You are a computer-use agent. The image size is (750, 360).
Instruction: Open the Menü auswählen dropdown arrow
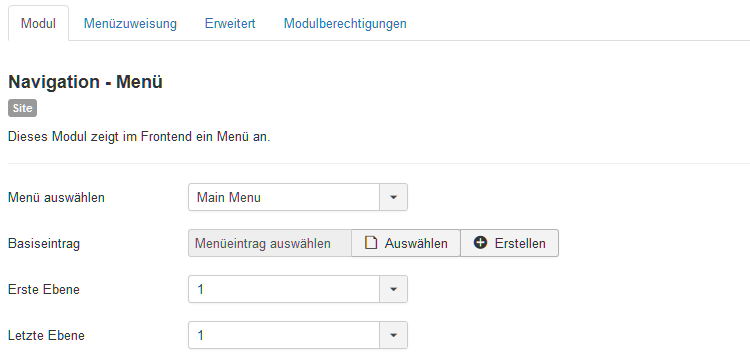click(x=393, y=197)
